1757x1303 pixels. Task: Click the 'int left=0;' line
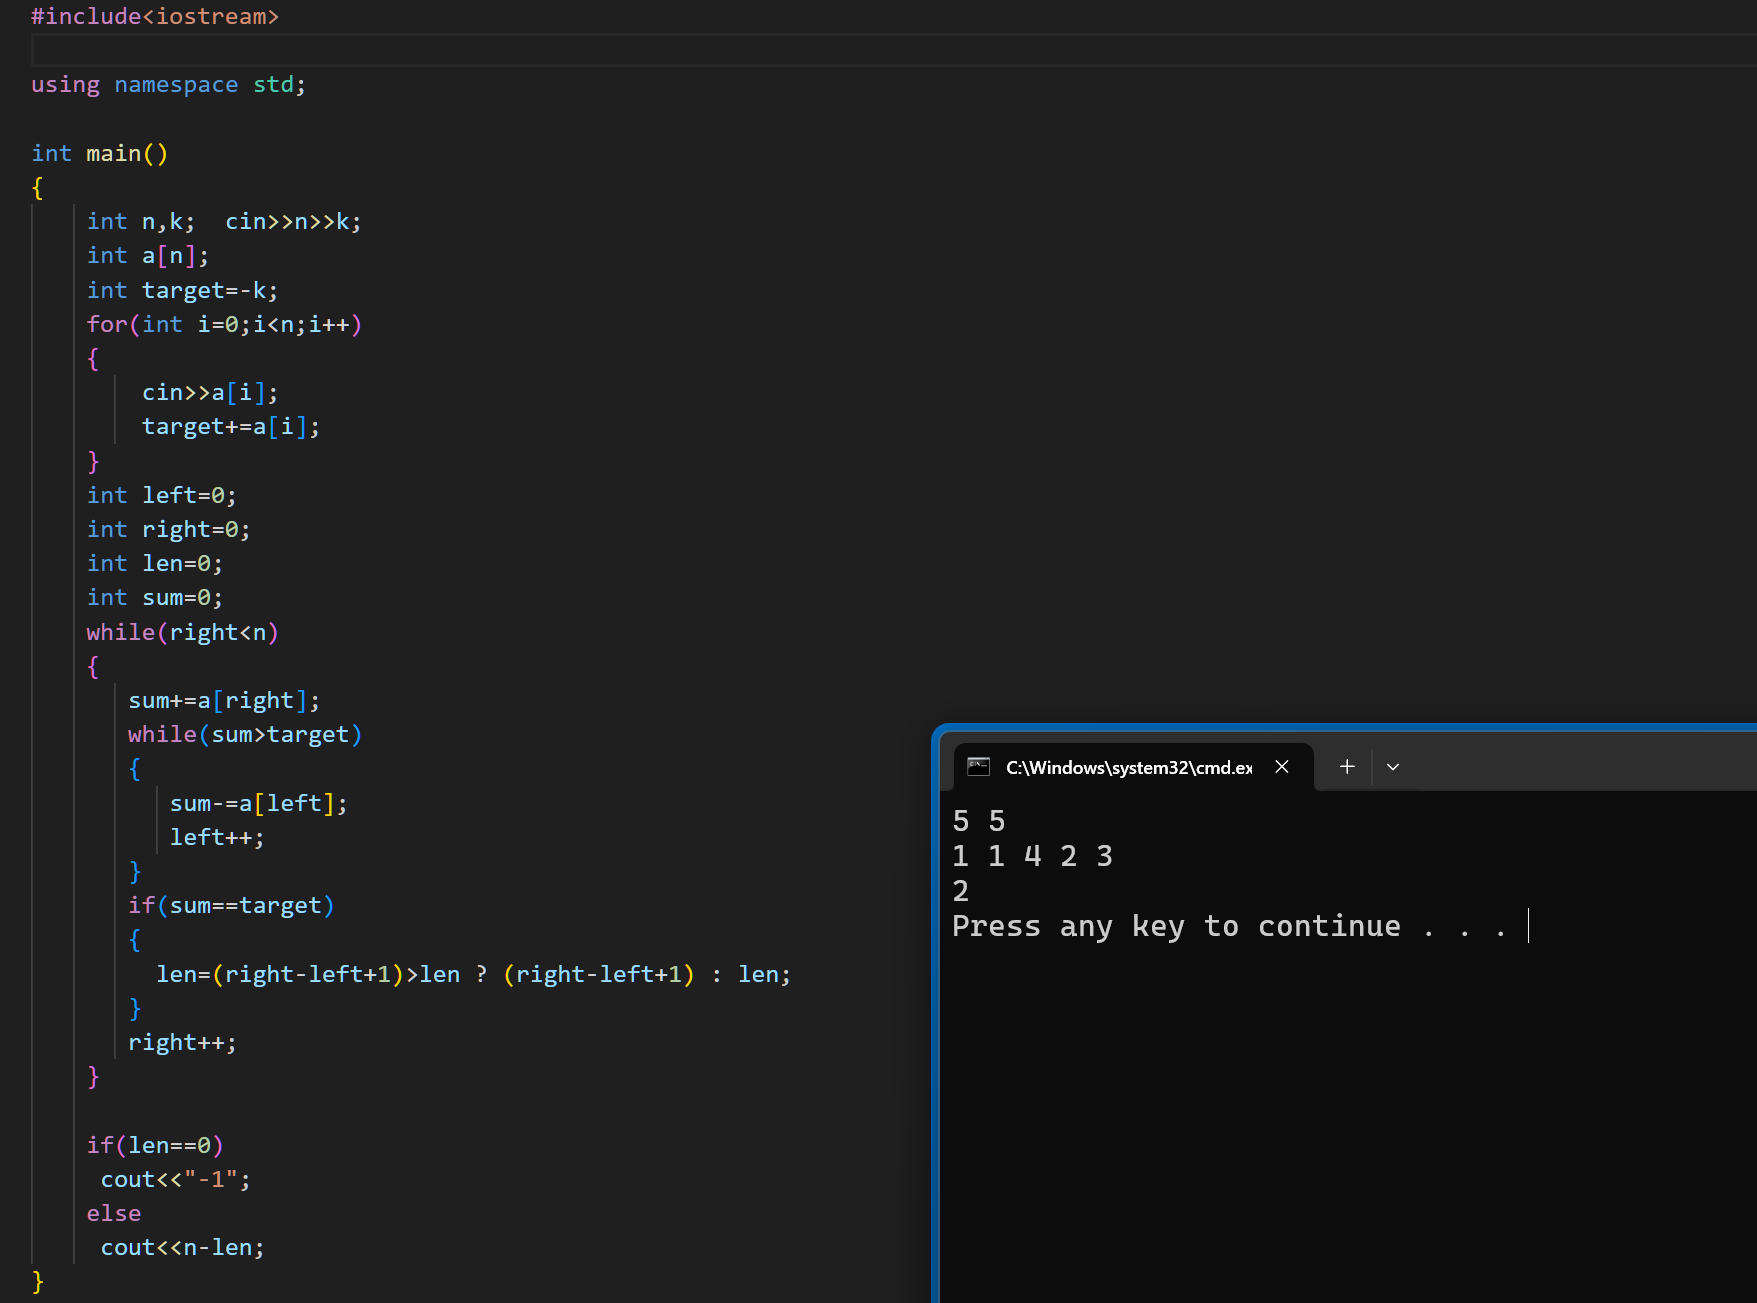click(162, 495)
